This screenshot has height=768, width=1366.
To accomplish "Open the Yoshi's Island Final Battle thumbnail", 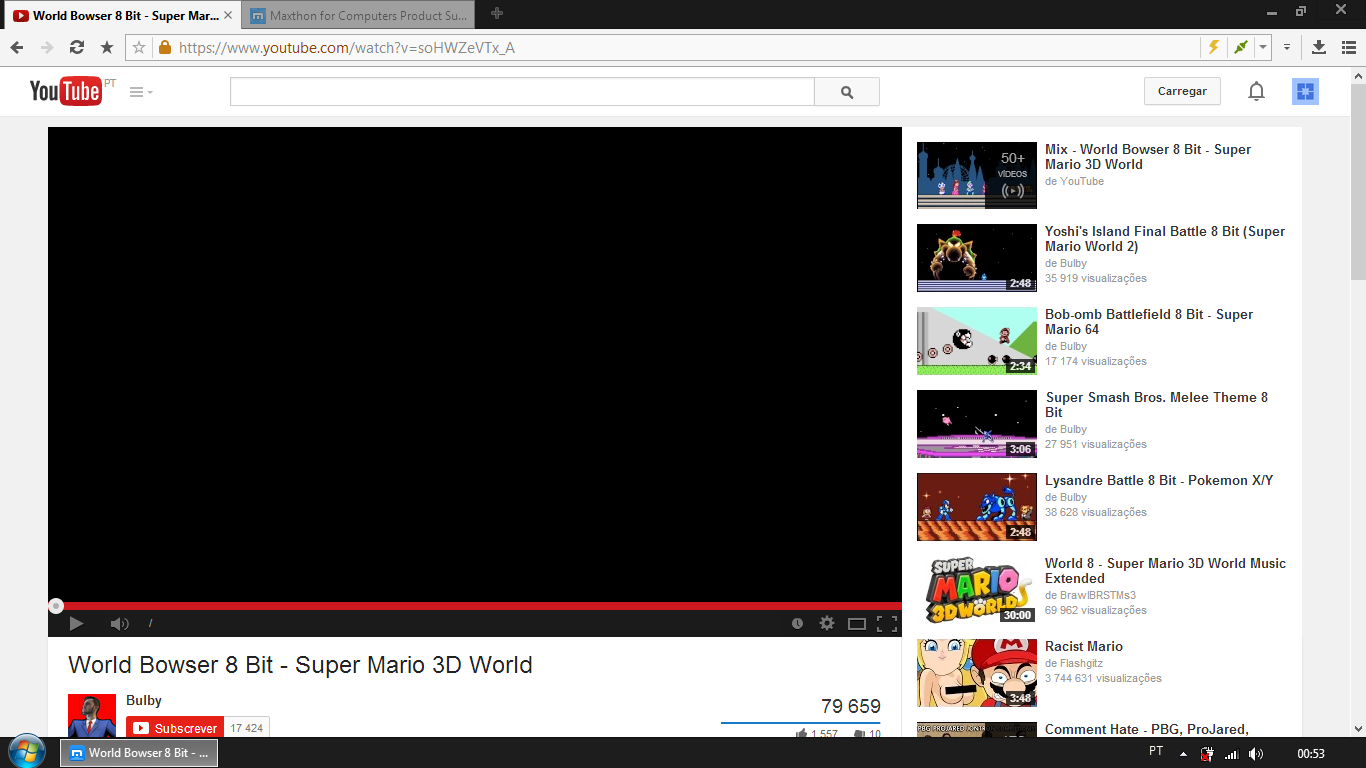I will coord(977,258).
